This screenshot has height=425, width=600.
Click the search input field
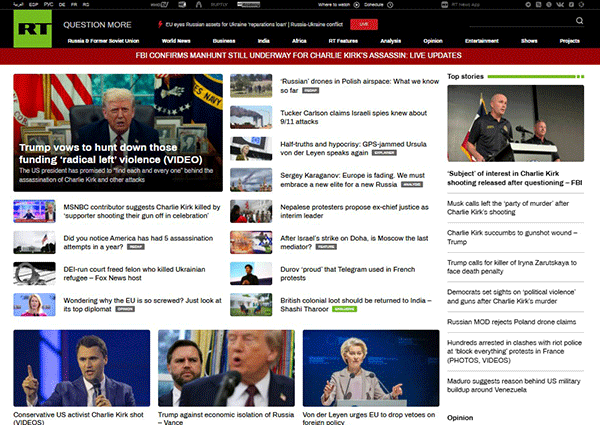(x=521, y=21)
